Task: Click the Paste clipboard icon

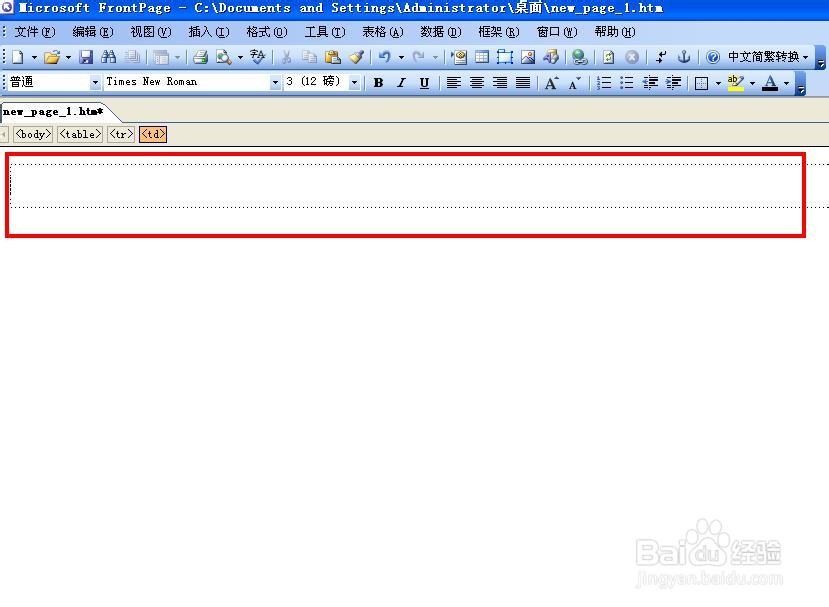Action: [x=333, y=57]
